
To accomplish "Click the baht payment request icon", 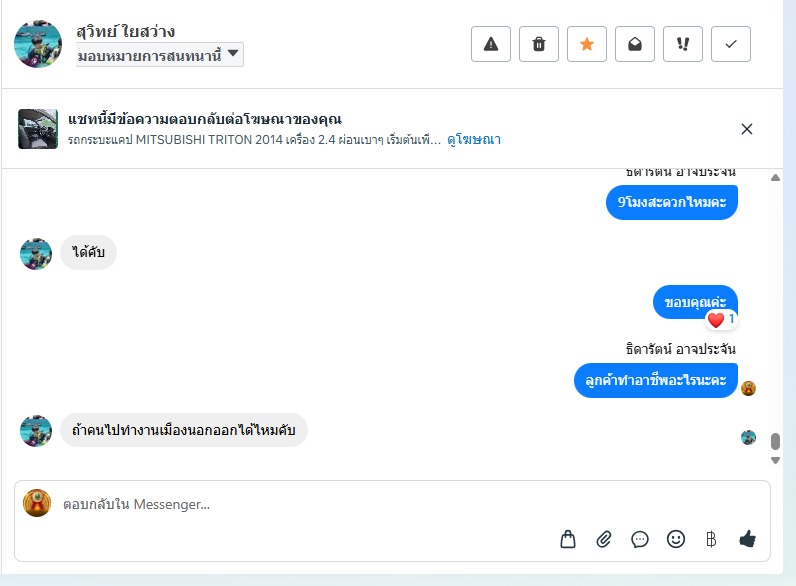I will pyautogui.click(x=711, y=540).
